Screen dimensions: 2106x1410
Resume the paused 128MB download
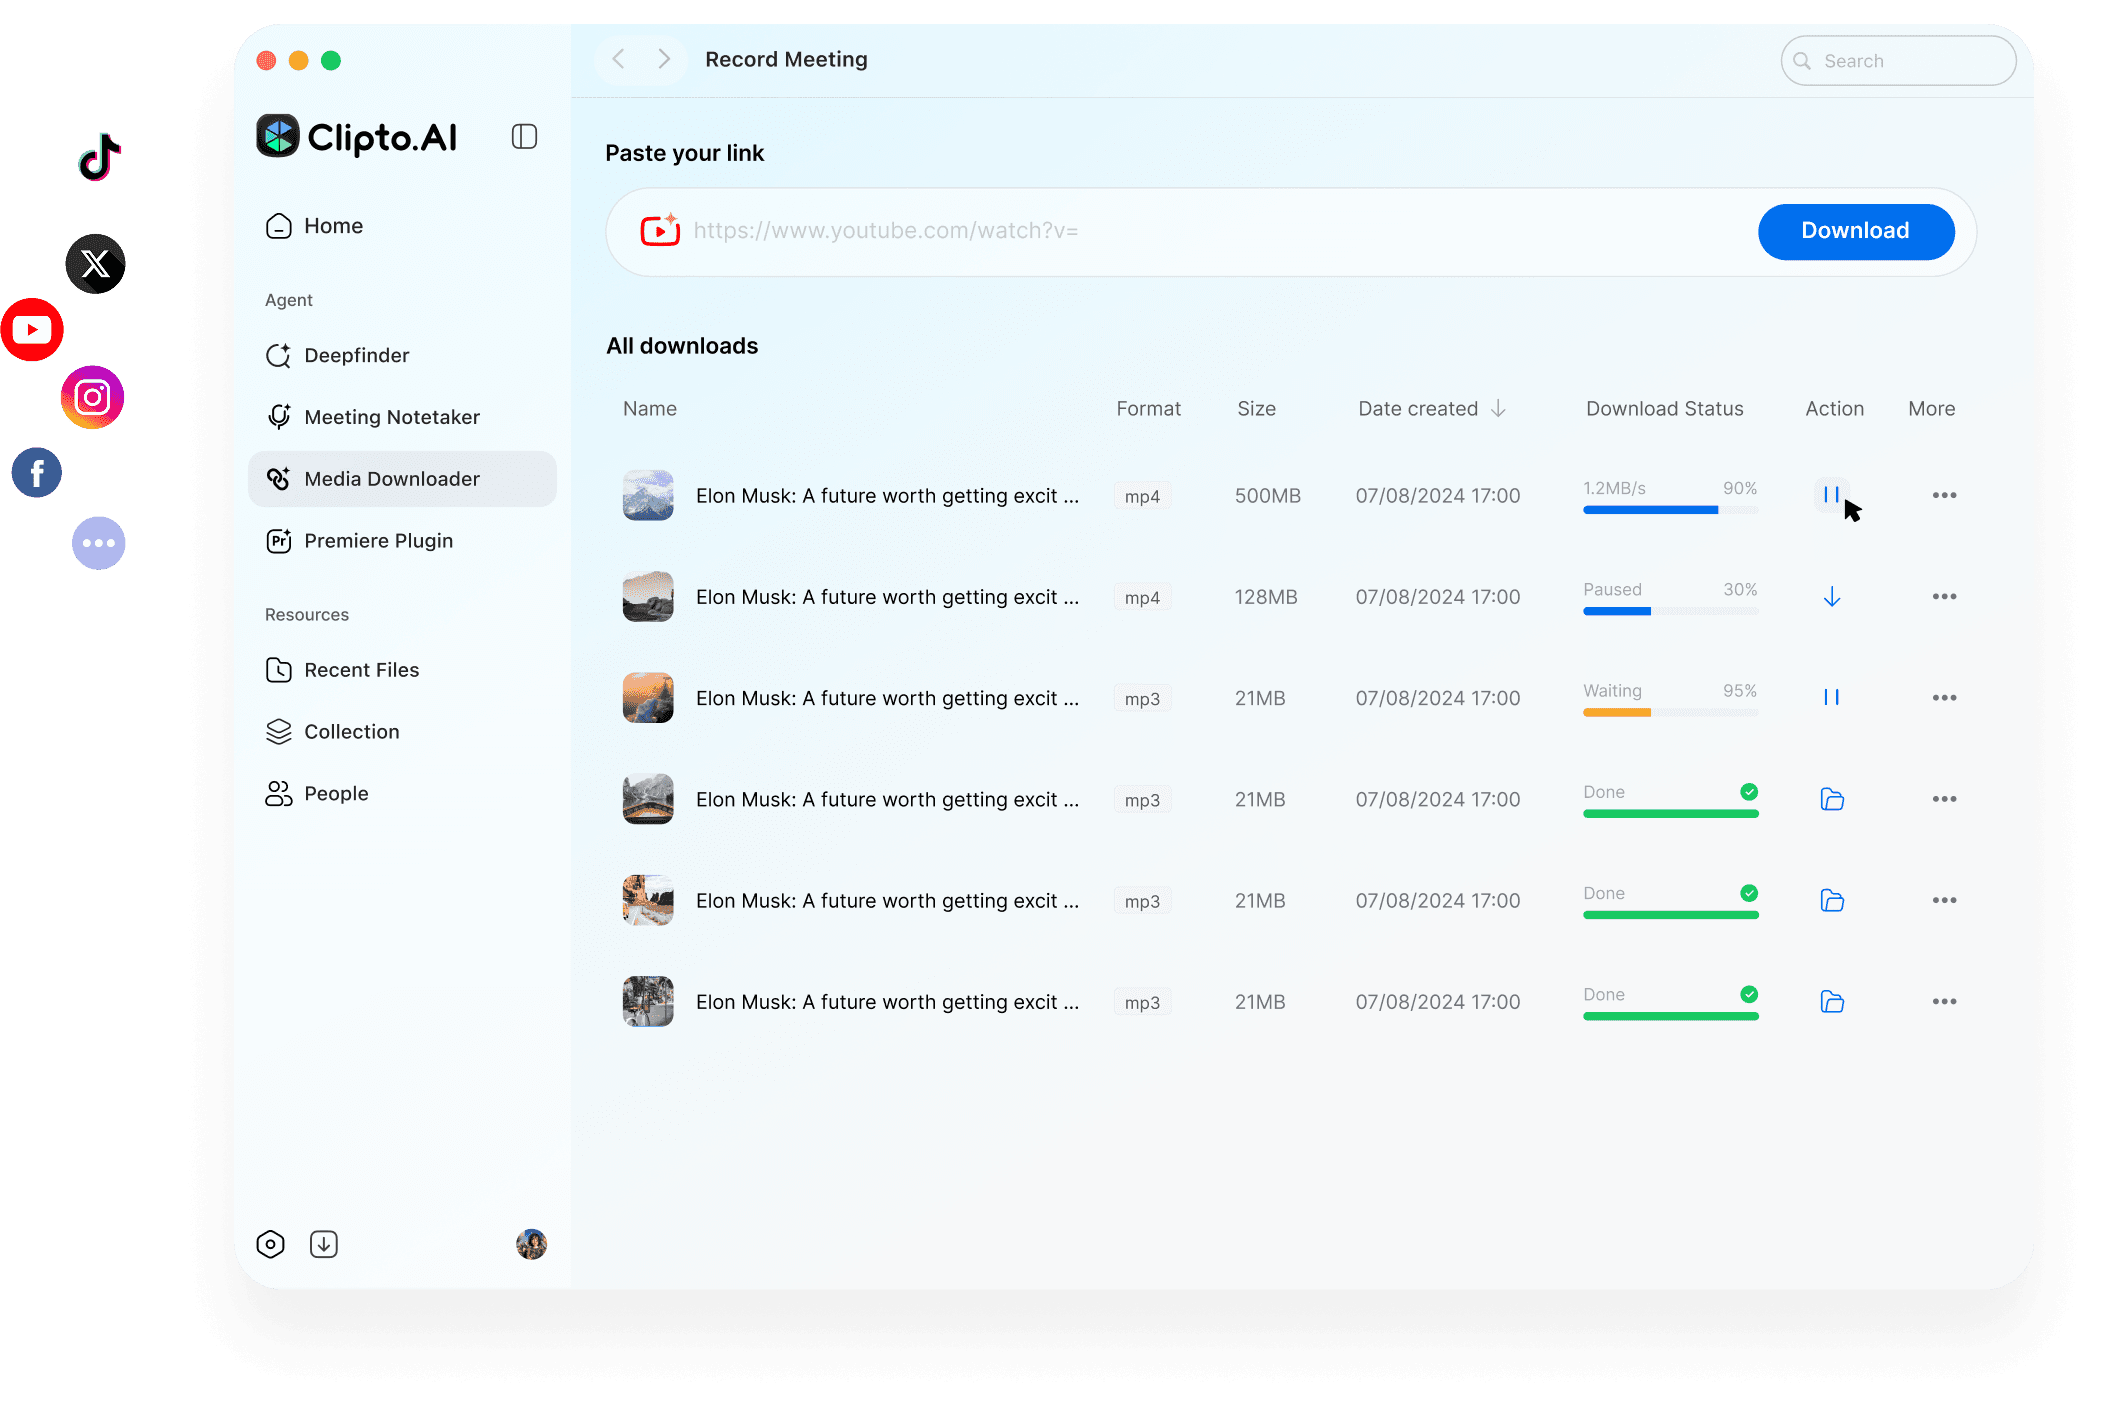coord(1831,596)
